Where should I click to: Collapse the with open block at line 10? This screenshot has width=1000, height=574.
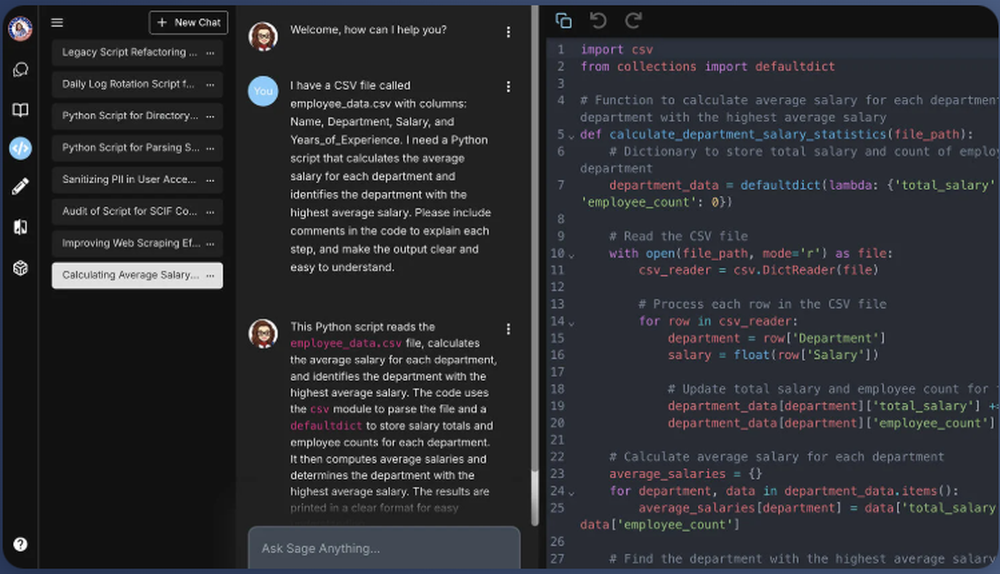pyautogui.click(x=571, y=255)
